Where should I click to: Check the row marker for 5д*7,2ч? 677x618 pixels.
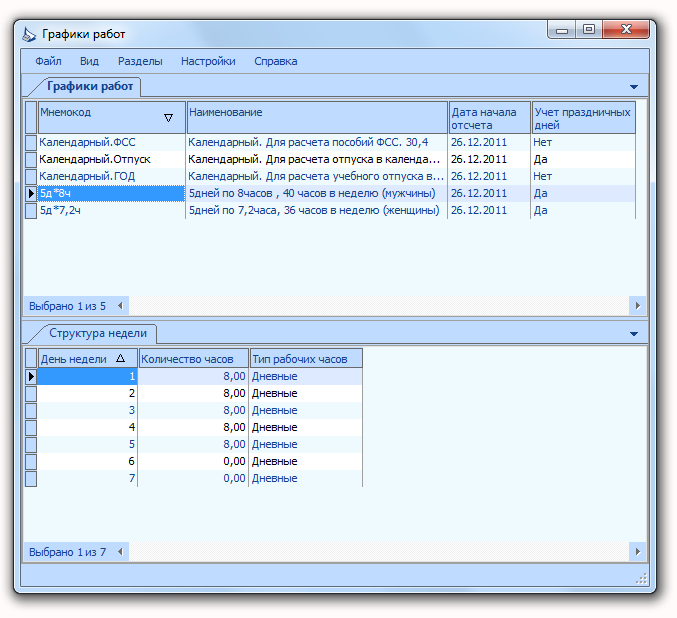[x=31, y=210]
